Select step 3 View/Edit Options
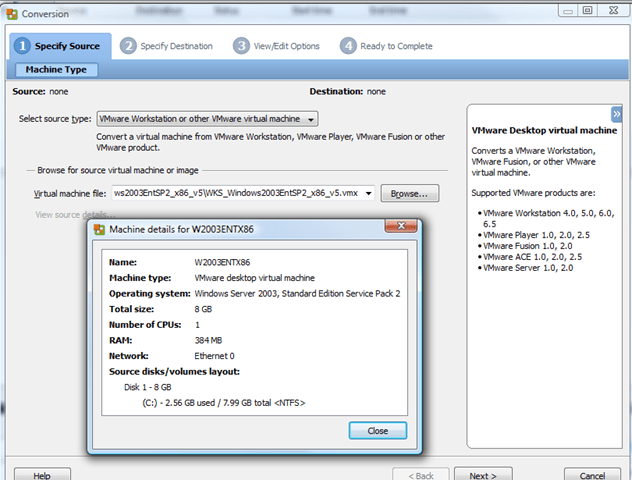The image size is (632, 480). [x=277, y=46]
